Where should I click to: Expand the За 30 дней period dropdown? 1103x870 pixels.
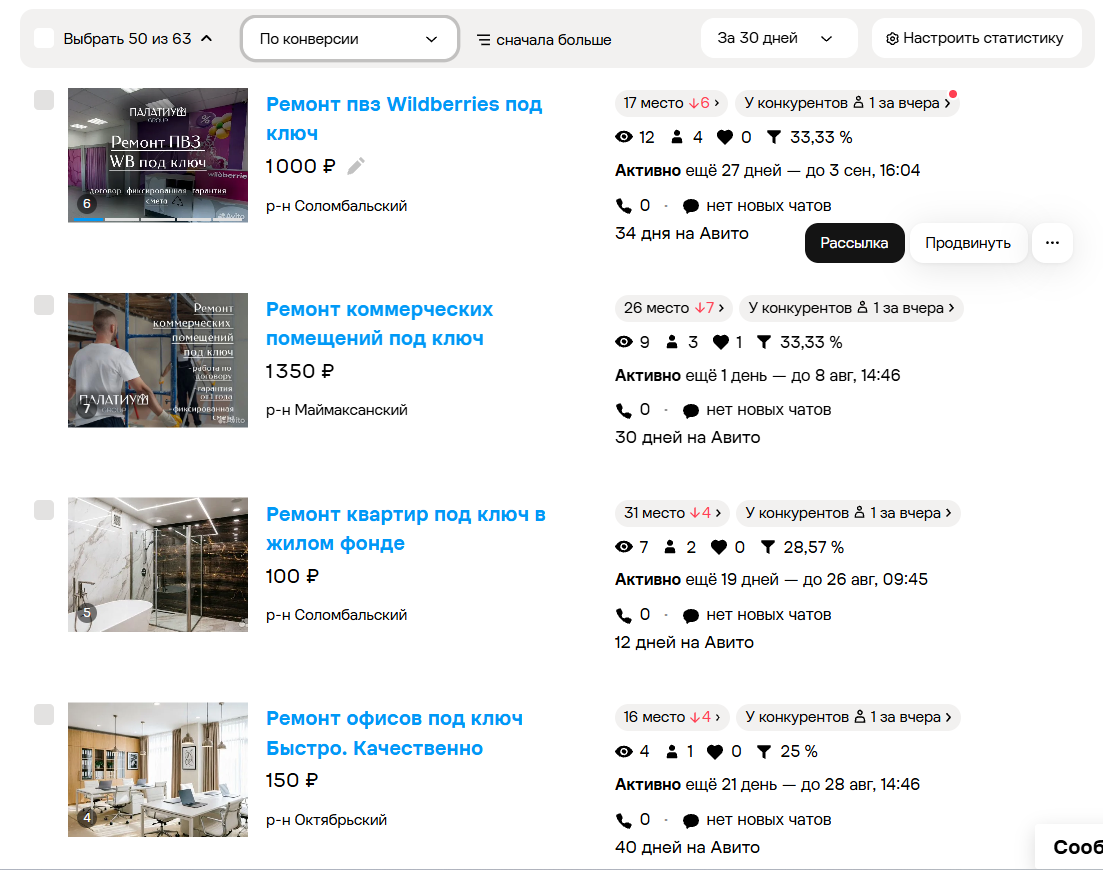779,38
